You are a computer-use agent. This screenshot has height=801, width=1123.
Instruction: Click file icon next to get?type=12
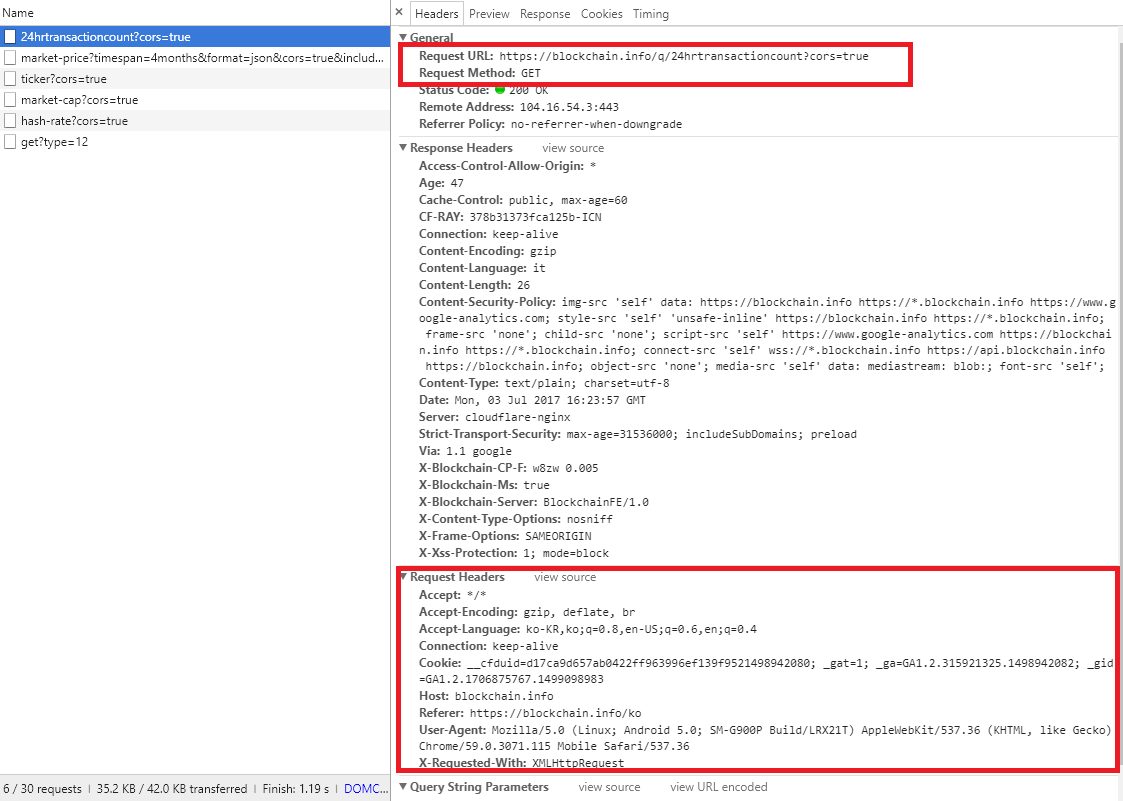(x=10, y=142)
